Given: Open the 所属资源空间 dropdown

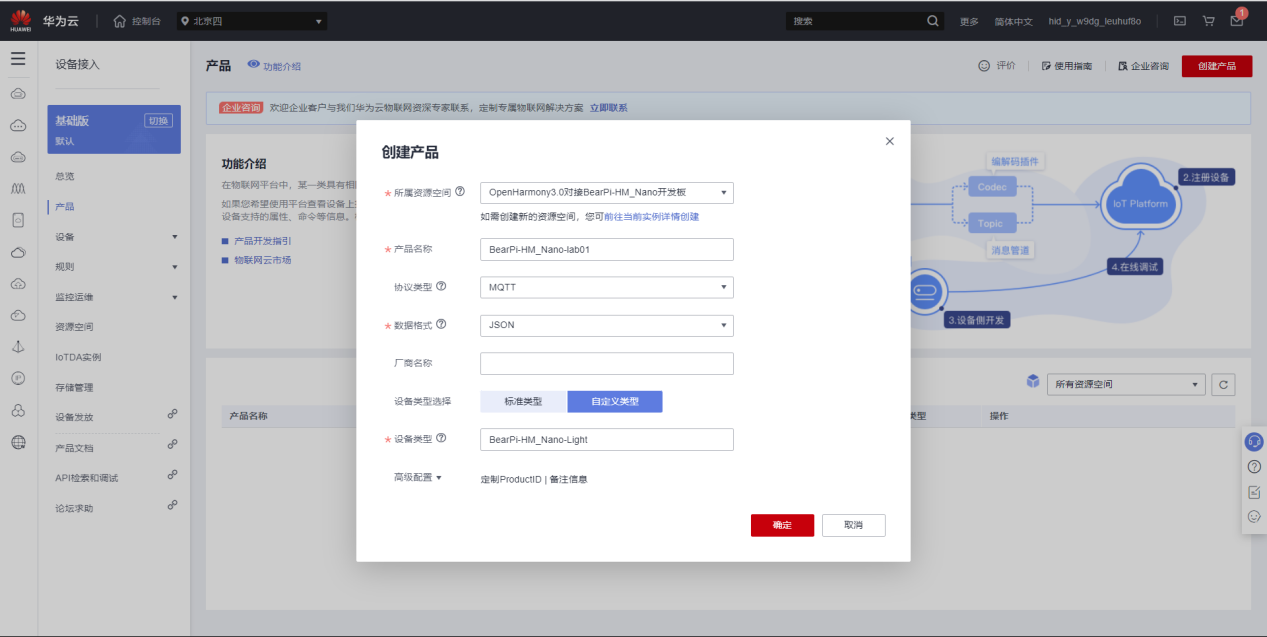Looking at the screenshot, I should [607, 193].
